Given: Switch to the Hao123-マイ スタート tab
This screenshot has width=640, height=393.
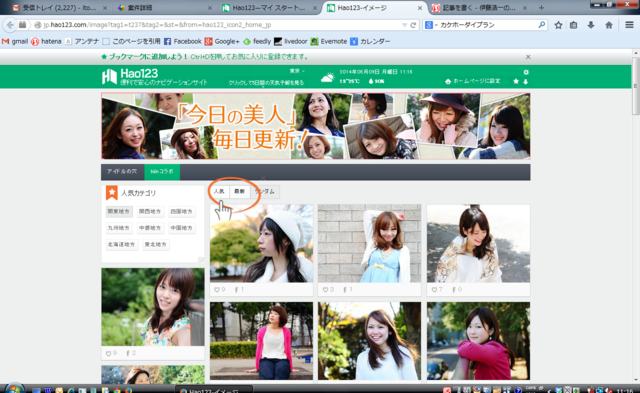Looking at the screenshot, I should click(x=269, y=8).
